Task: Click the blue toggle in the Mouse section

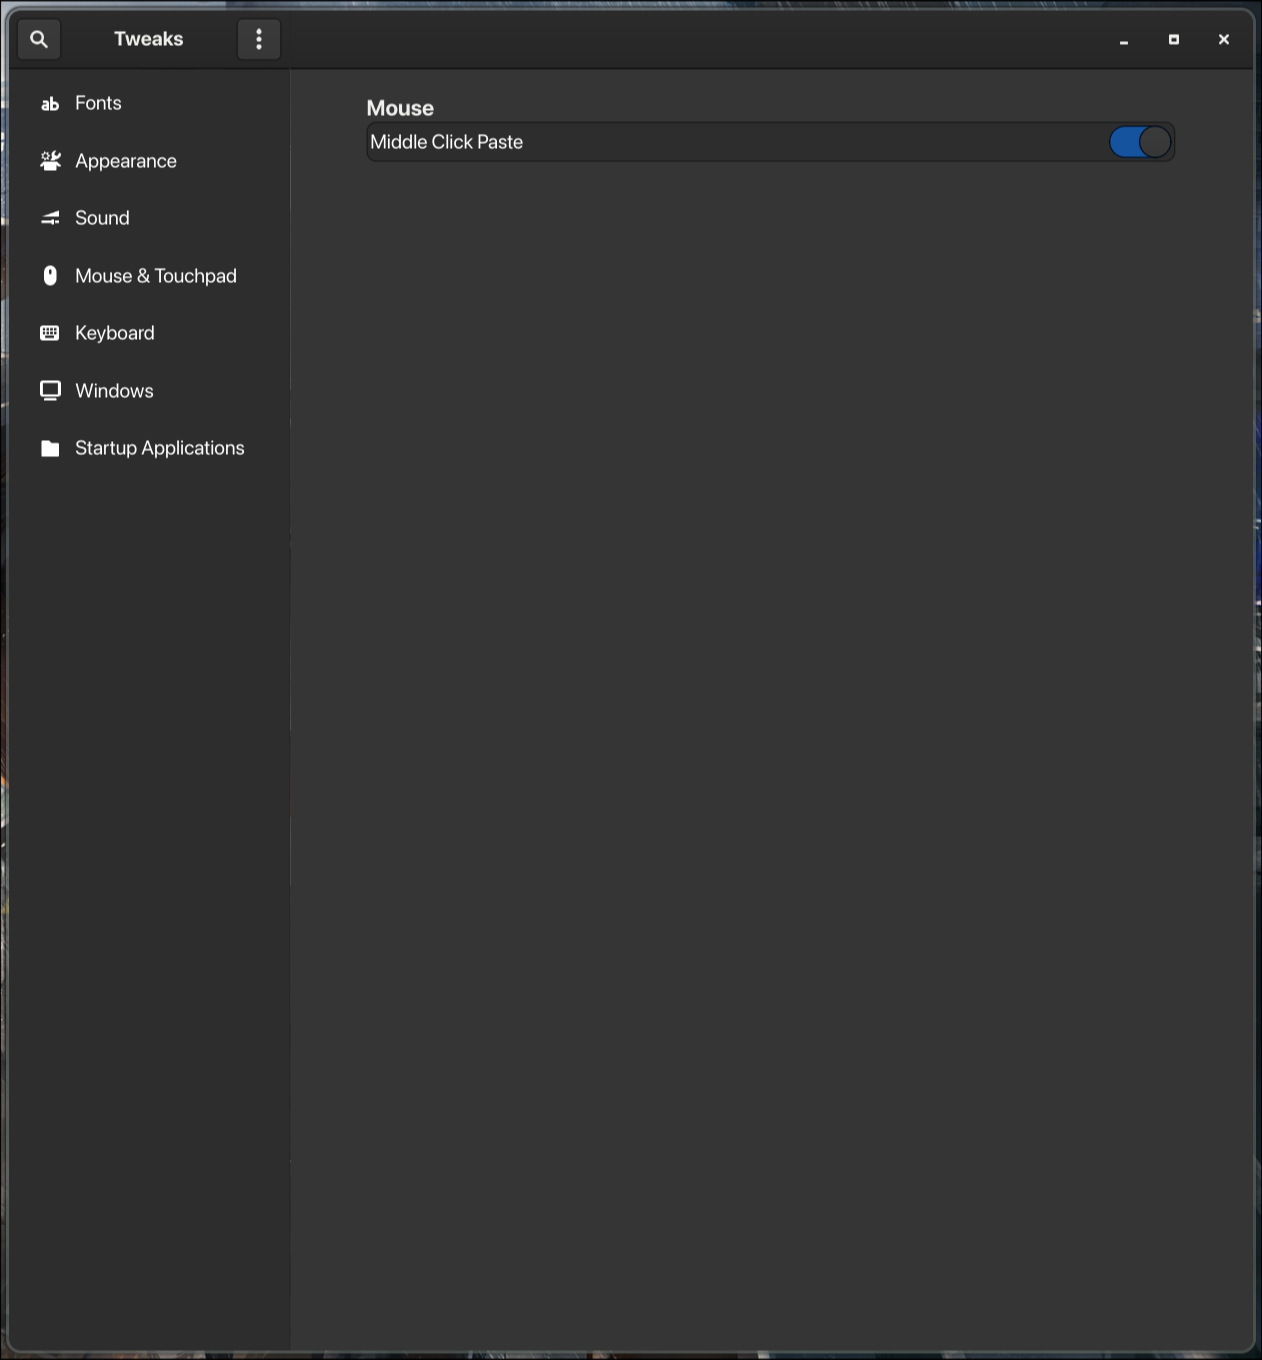Action: (x=1140, y=141)
